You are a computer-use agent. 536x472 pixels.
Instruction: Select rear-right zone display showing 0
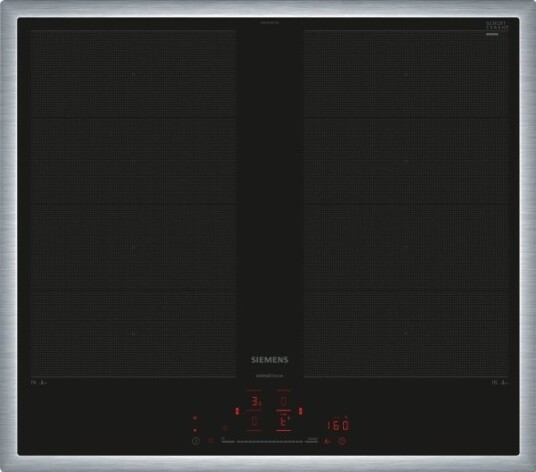pyautogui.click(x=284, y=401)
